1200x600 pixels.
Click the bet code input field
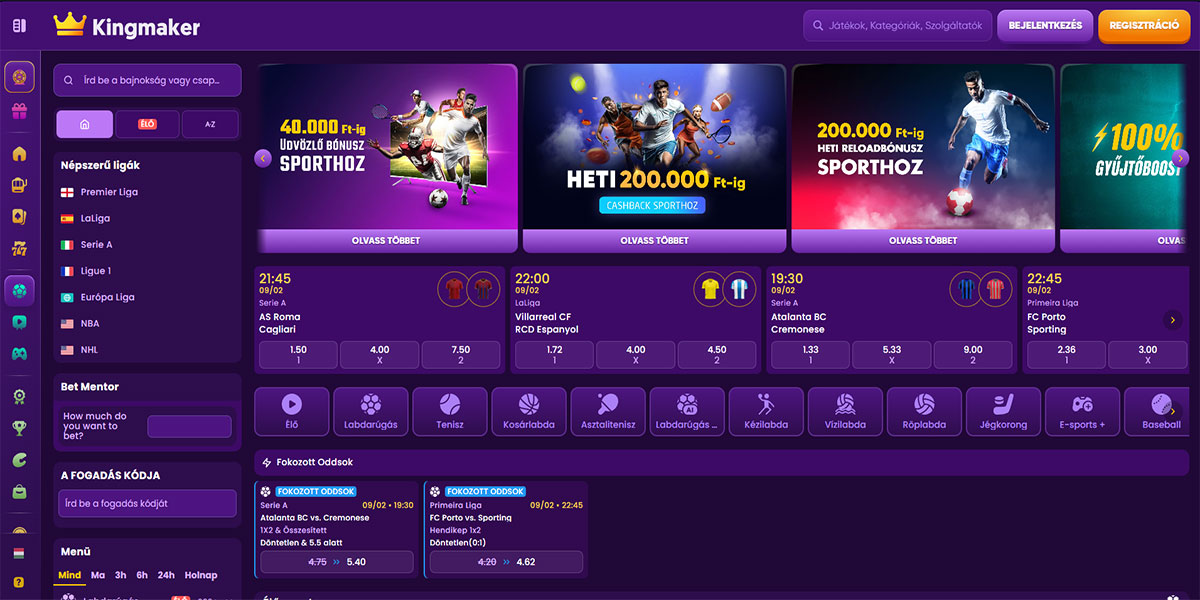coord(147,503)
